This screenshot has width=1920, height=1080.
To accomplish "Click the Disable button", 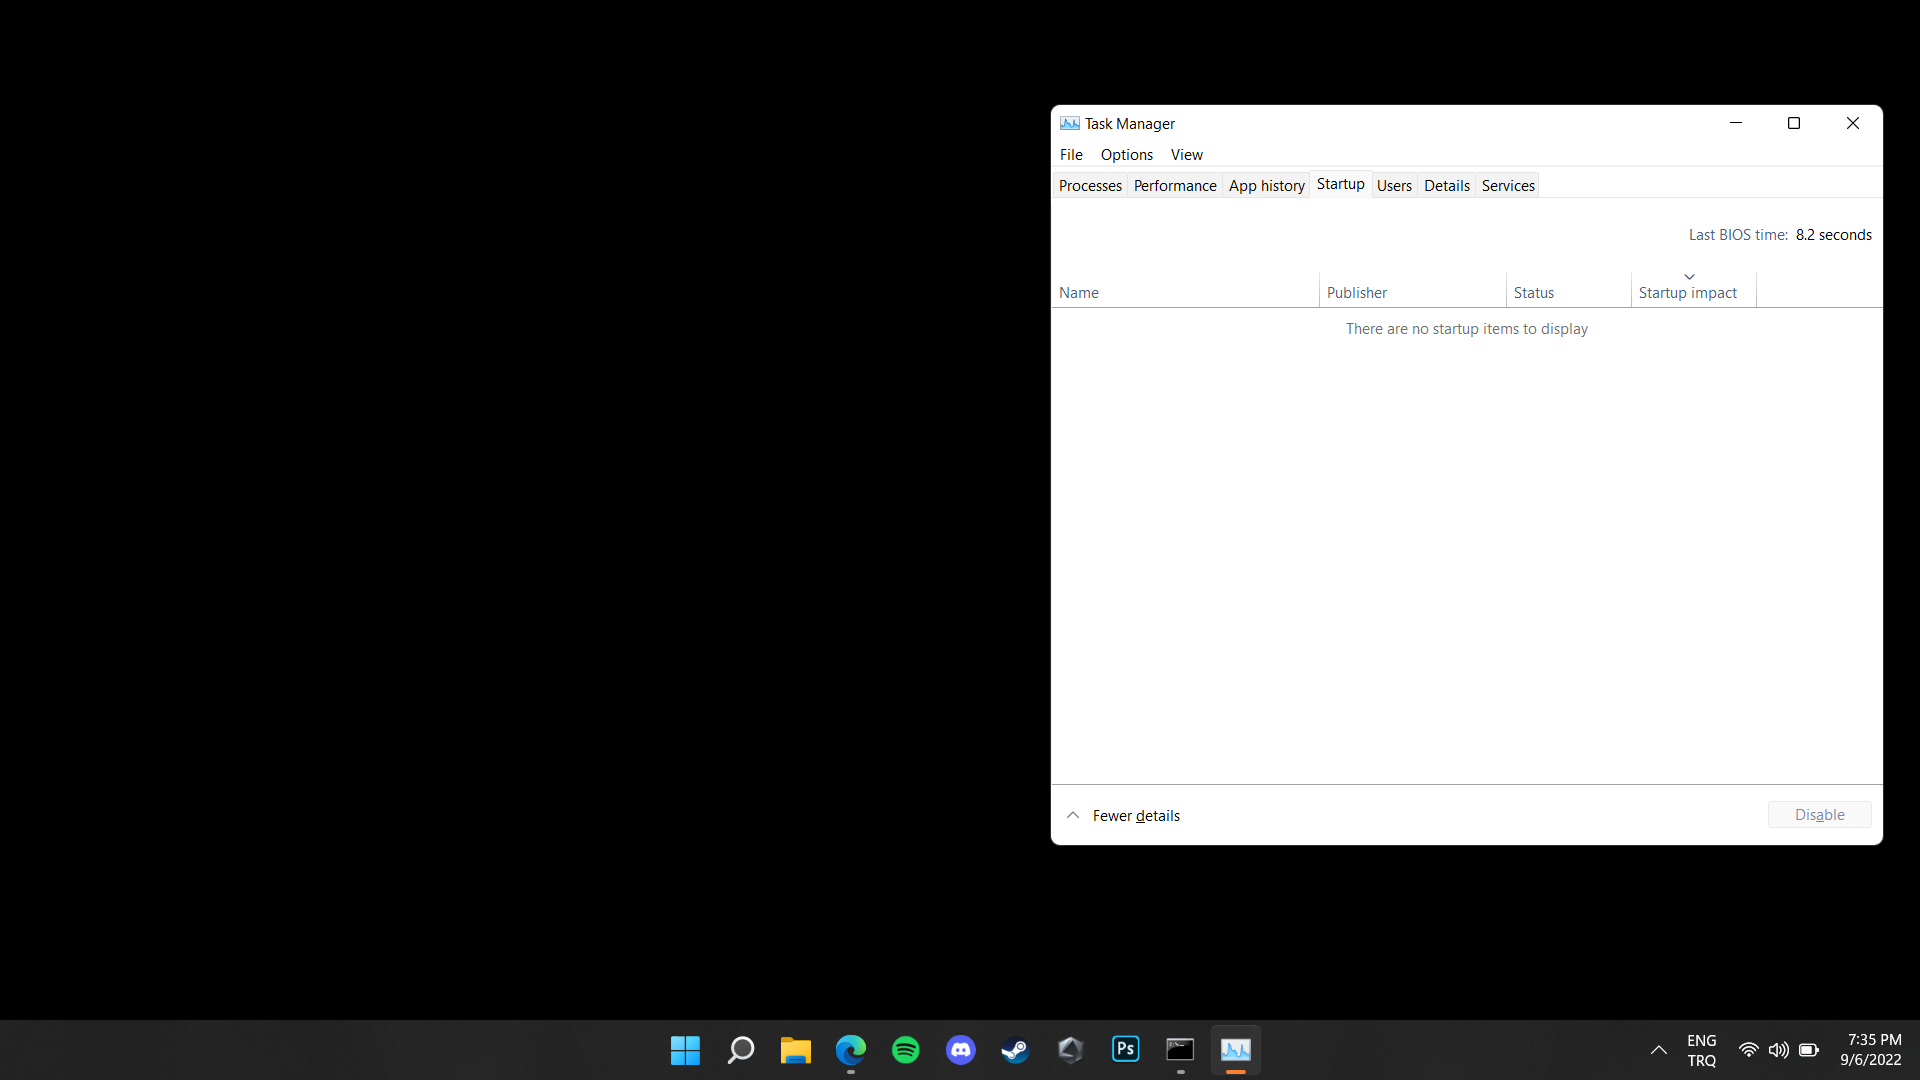I will [x=1818, y=814].
